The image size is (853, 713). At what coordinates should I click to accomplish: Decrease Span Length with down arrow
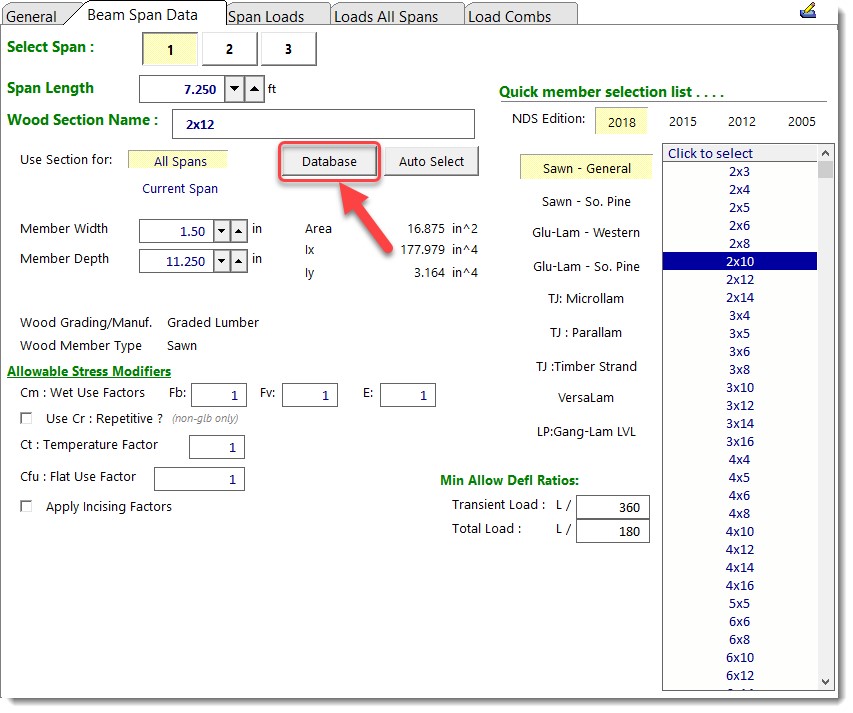click(234, 89)
